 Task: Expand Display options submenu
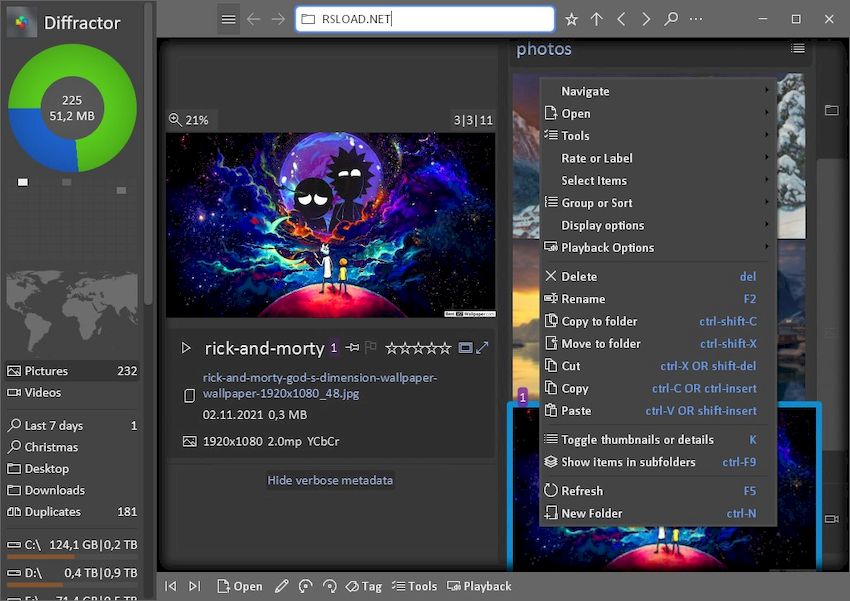(x=658, y=225)
